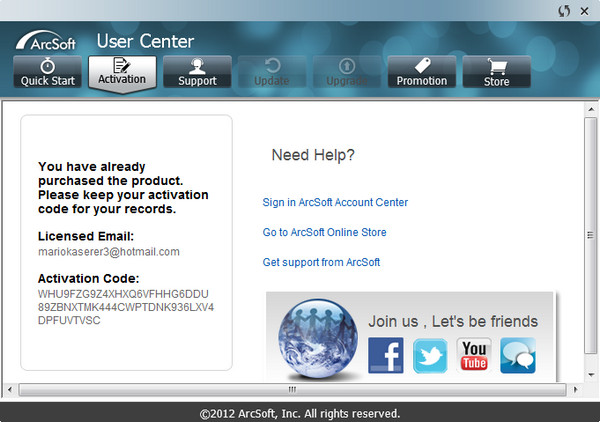Open the Promotion tab
The width and height of the screenshot is (600, 422).
pyautogui.click(x=422, y=72)
